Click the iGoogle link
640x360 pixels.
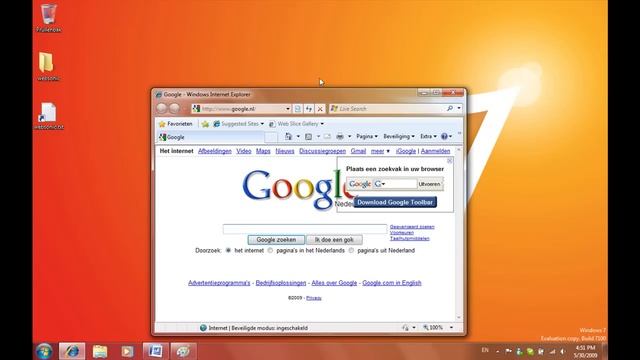[x=406, y=151]
